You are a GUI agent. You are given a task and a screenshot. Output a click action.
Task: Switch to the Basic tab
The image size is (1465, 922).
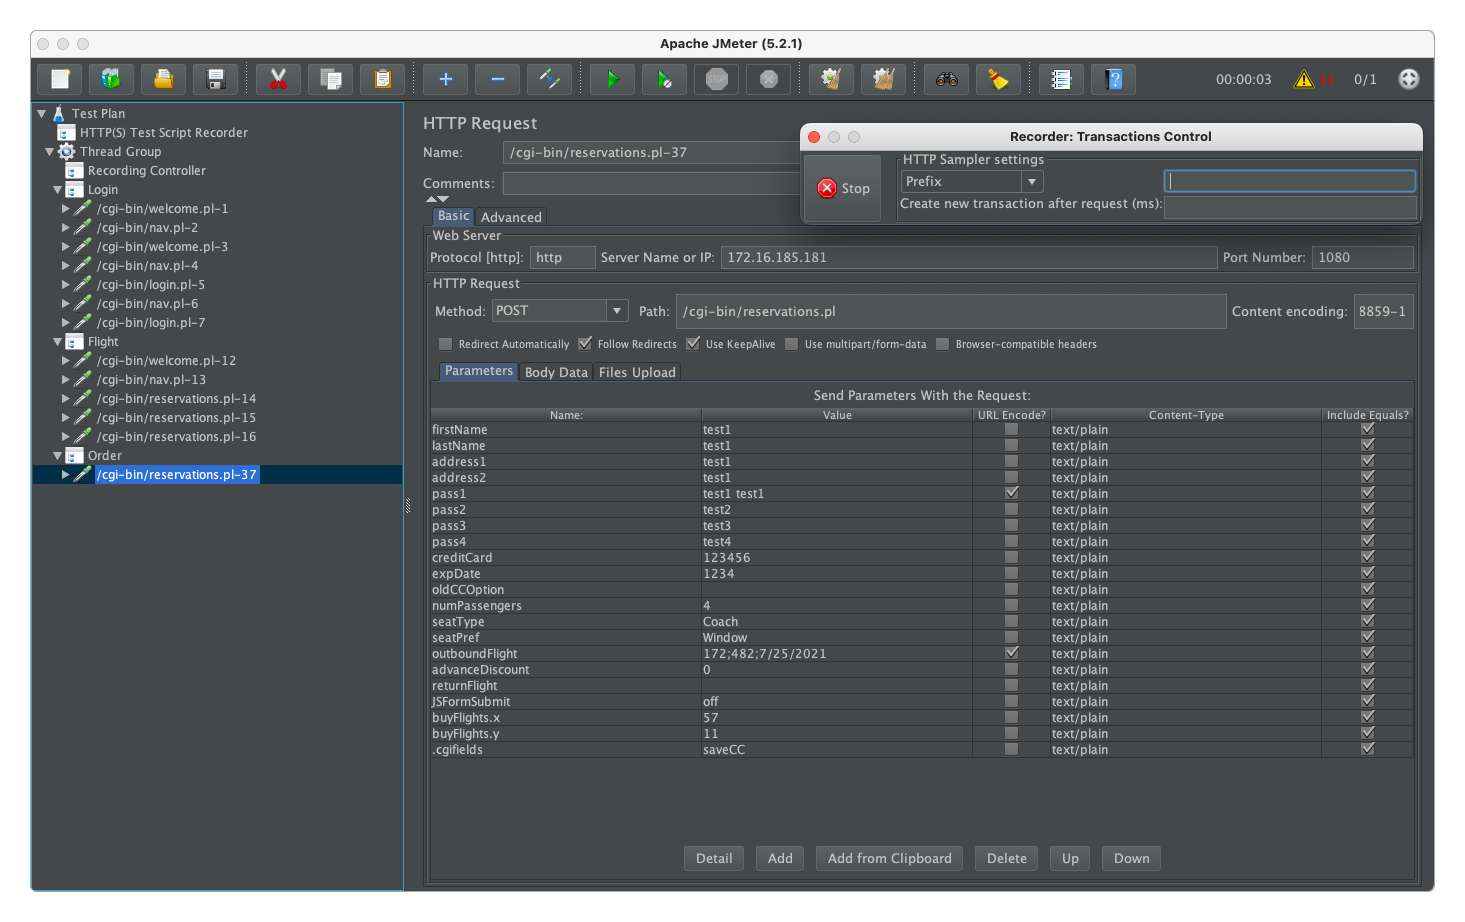(453, 216)
